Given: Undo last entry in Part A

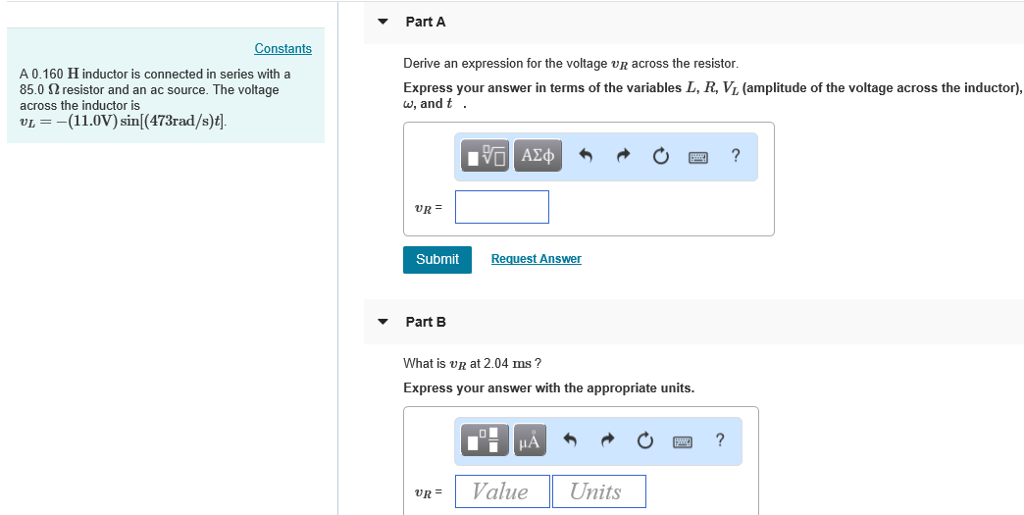Looking at the screenshot, I should 587,156.
